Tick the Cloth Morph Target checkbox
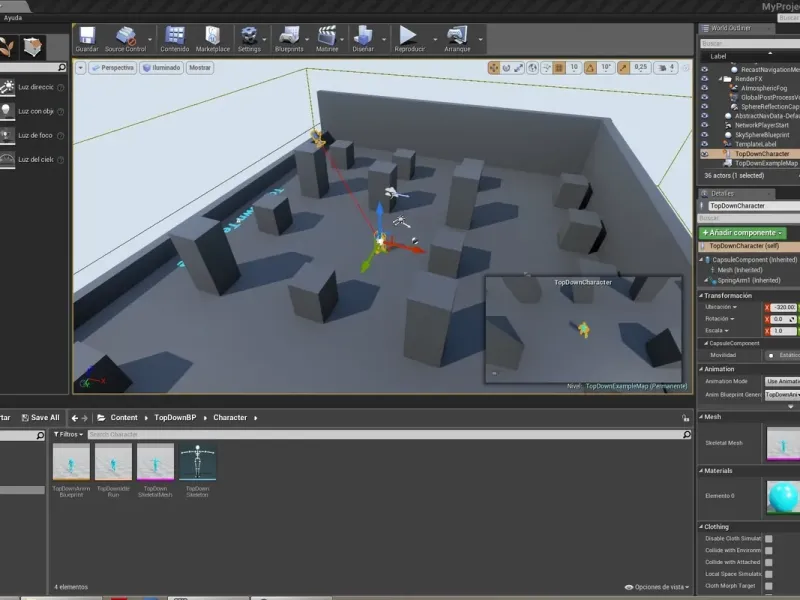 (x=768, y=586)
